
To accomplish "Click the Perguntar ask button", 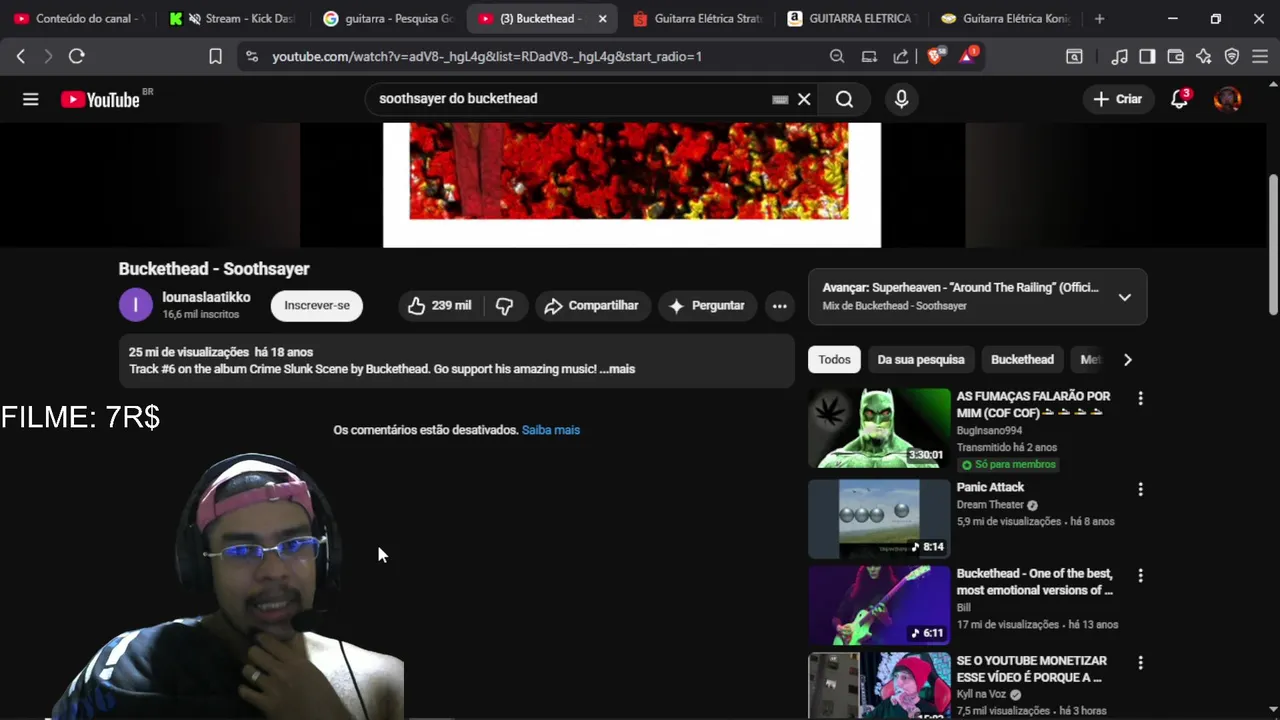I will coord(707,306).
